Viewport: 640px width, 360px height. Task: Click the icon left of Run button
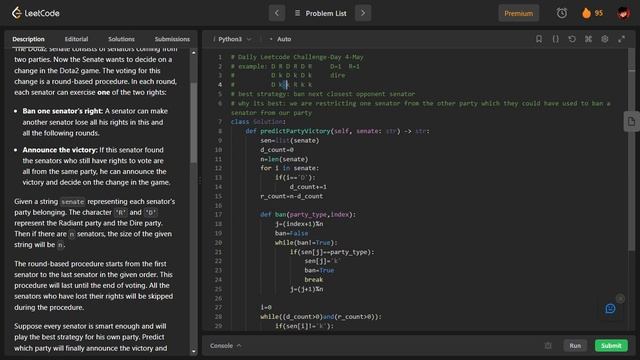coord(548,346)
